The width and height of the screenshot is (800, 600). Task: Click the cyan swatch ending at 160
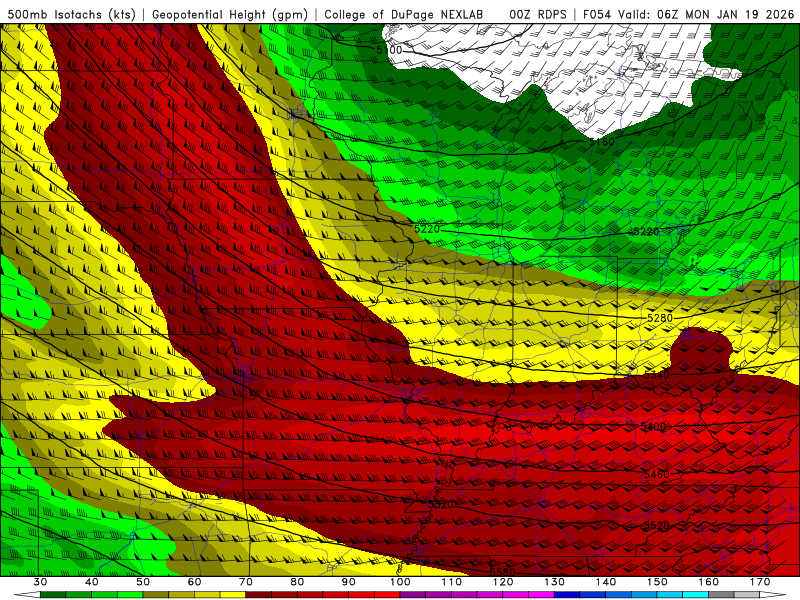tap(696, 595)
